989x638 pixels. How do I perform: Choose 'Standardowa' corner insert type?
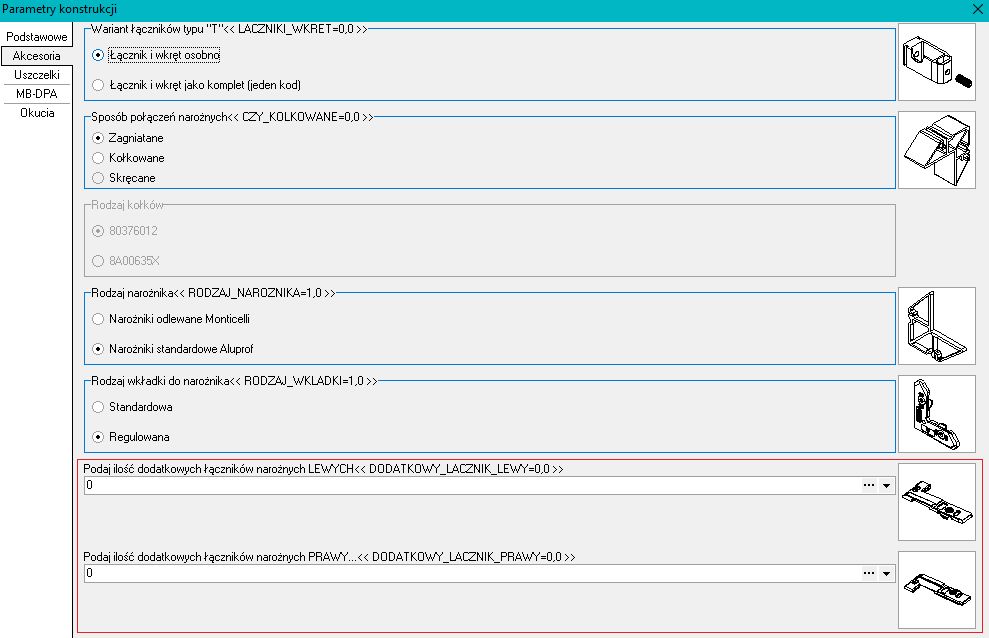coord(98,407)
